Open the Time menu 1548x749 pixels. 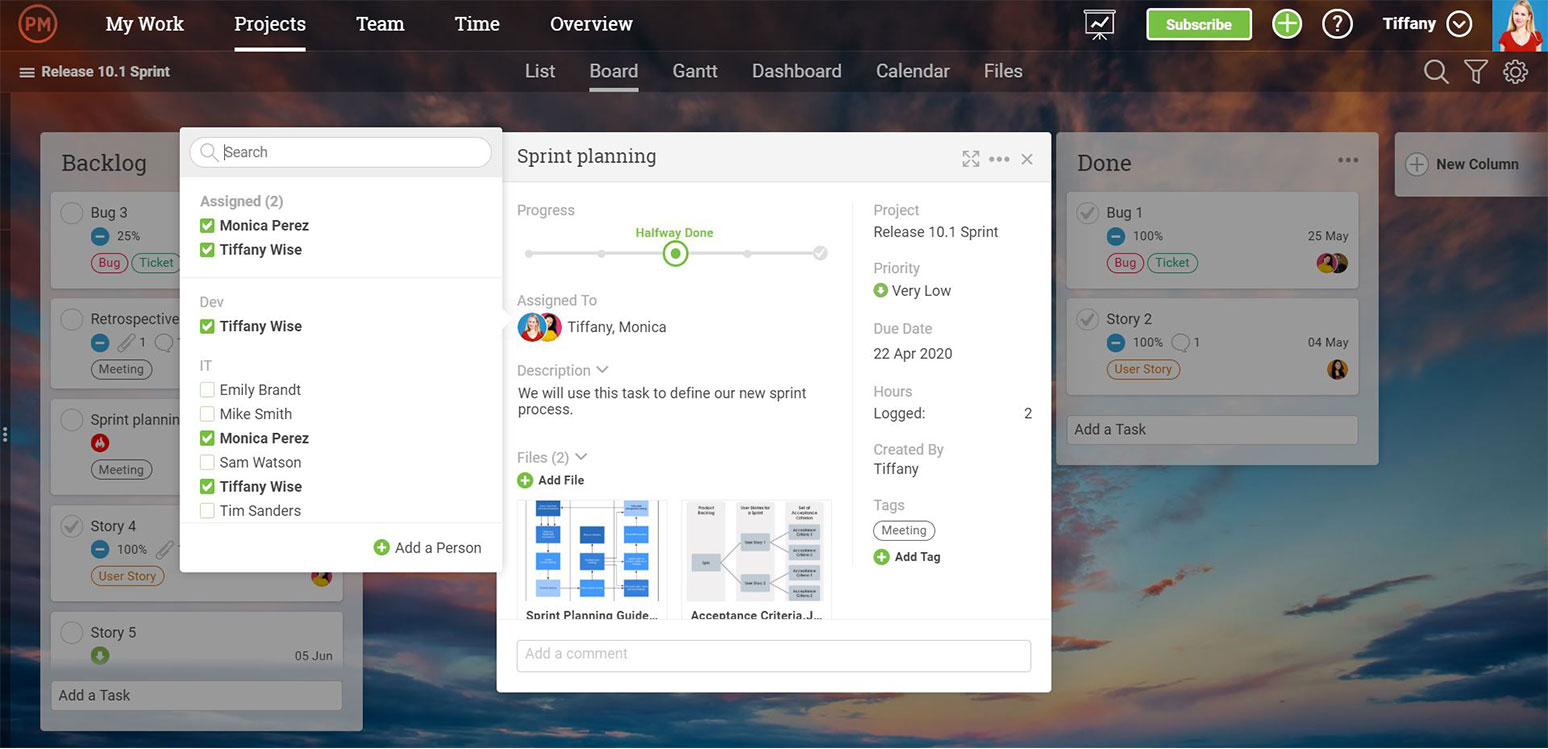click(477, 24)
